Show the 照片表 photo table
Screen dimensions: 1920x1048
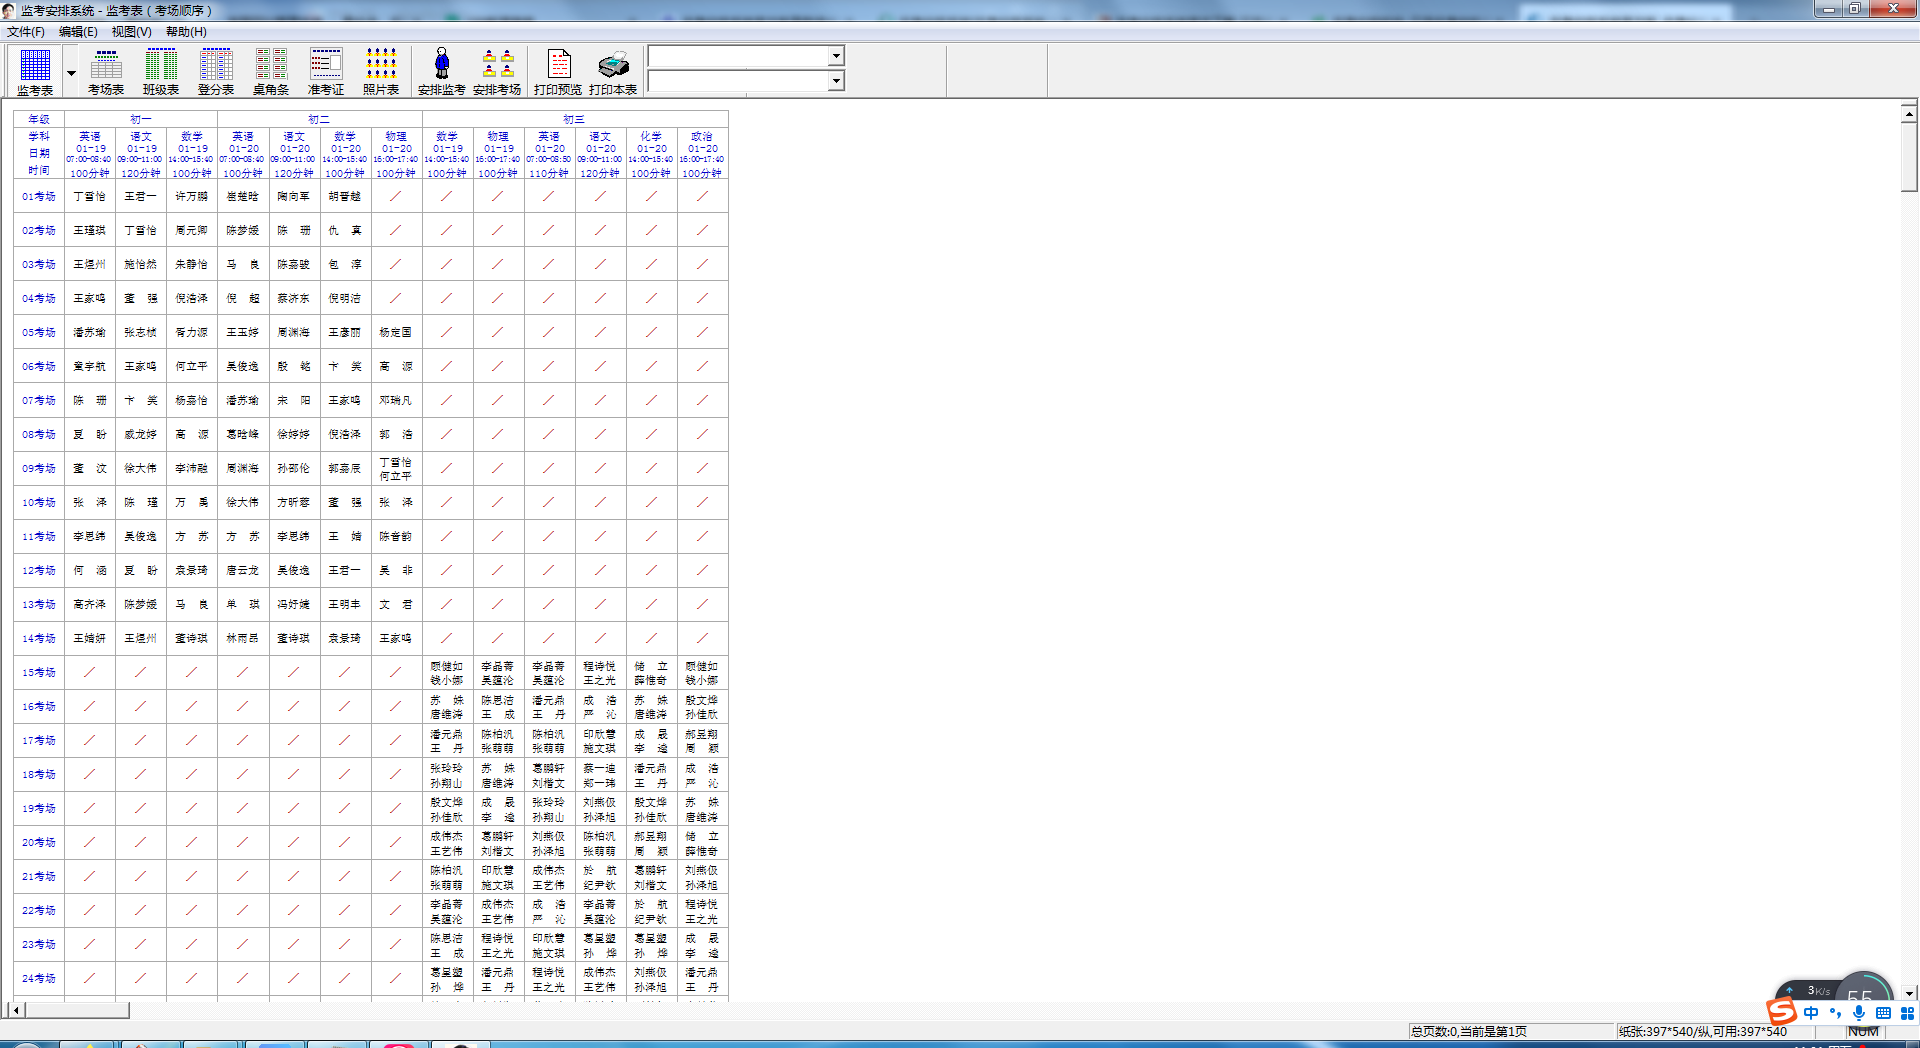point(380,71)
